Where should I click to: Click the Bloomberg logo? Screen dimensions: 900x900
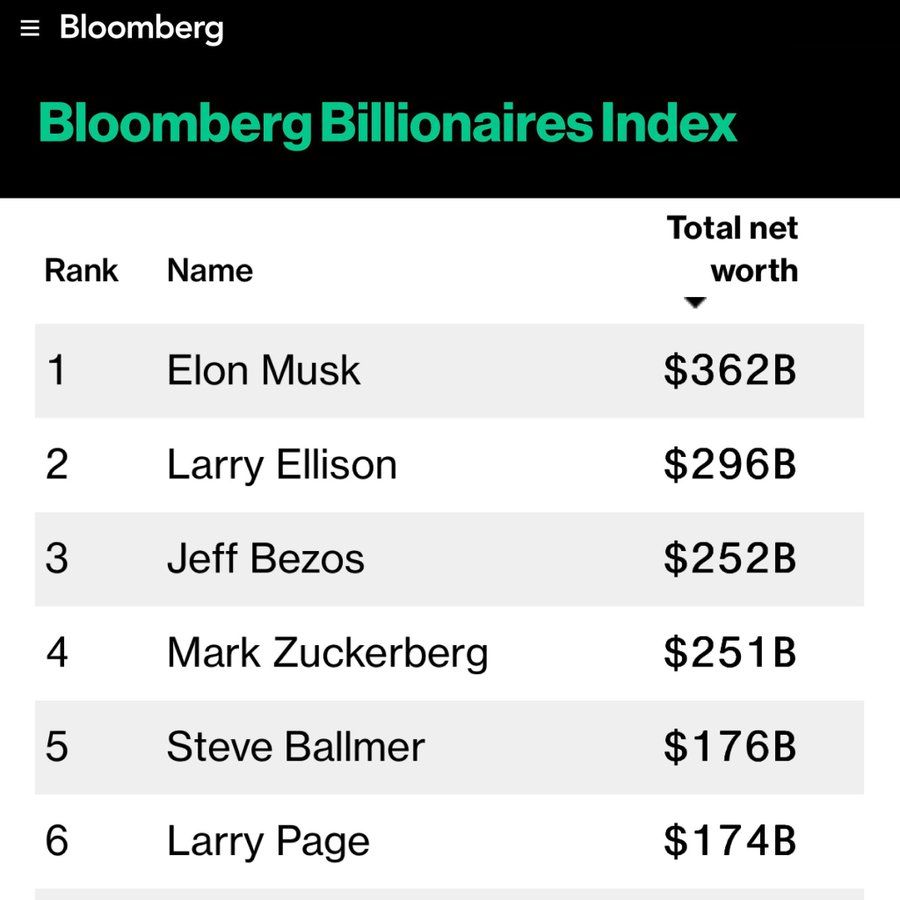(141, 29)
